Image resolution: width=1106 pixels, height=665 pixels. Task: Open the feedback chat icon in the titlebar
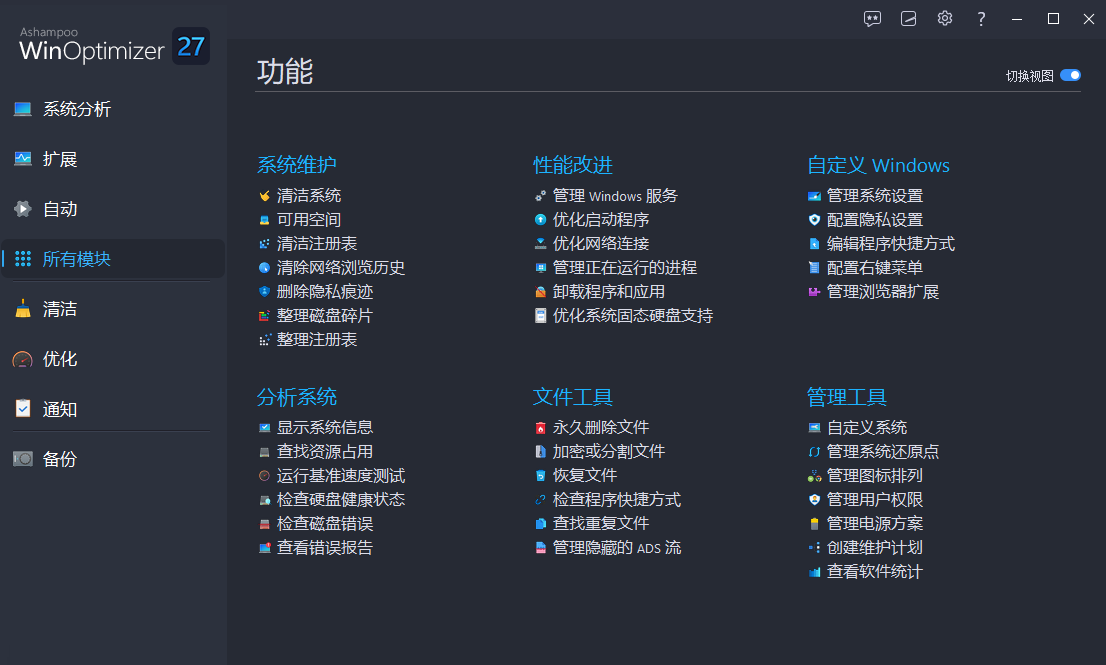(872, 19)
